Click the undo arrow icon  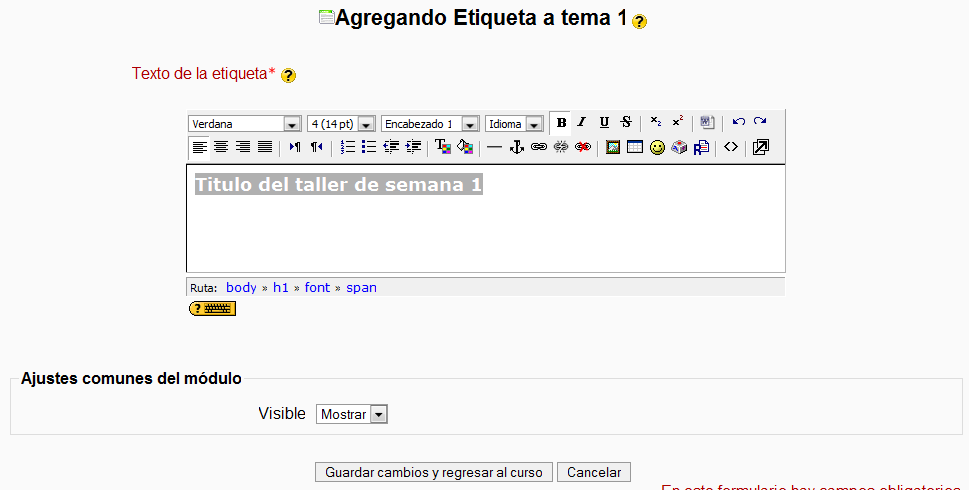pos(739,123)
